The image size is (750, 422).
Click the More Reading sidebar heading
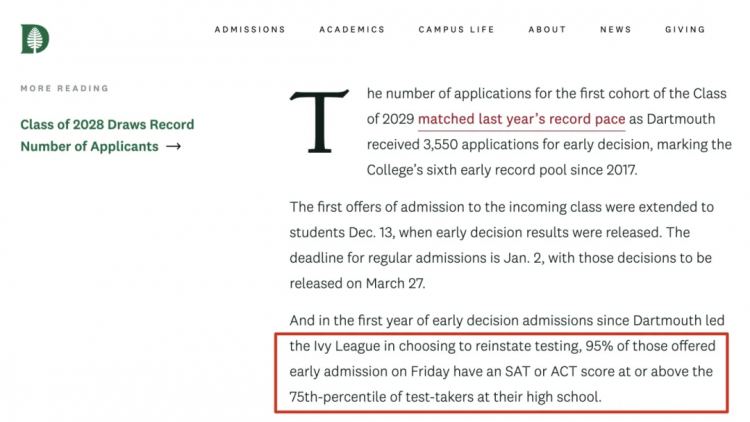[x=65, y=88]
